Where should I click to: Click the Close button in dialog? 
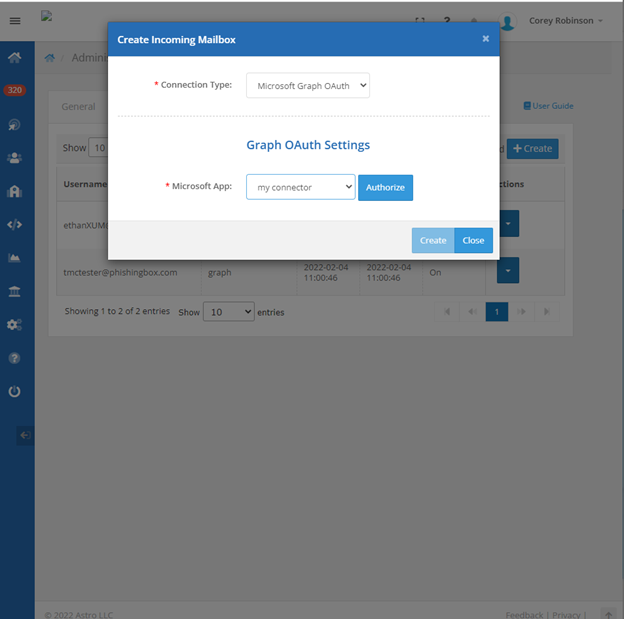(473, 240)
